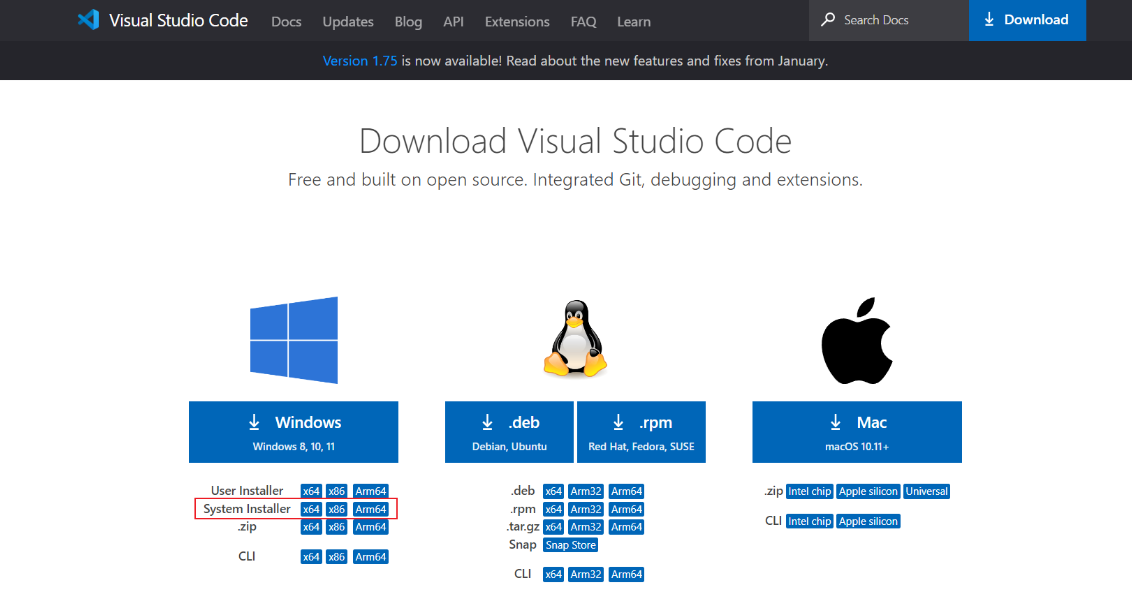Download Windows System Installer Arm64
The width and height of the screenshot is (1132, 591).
coord(370,509)
